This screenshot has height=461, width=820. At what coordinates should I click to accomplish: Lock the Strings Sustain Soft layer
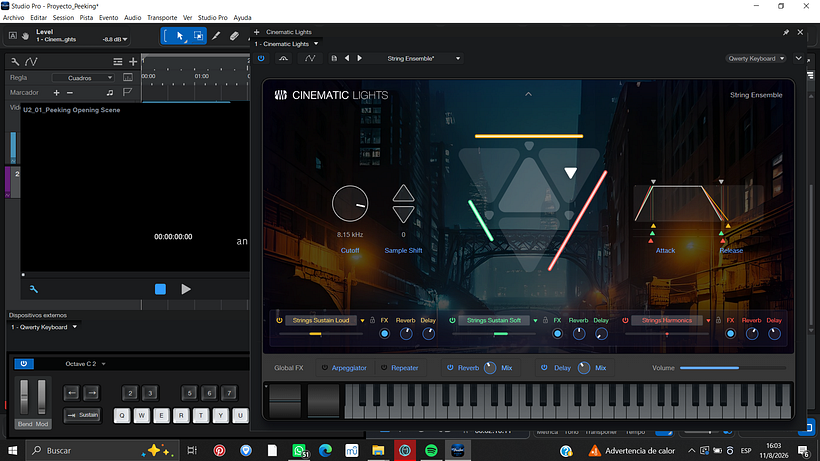(x=545, y=320)
